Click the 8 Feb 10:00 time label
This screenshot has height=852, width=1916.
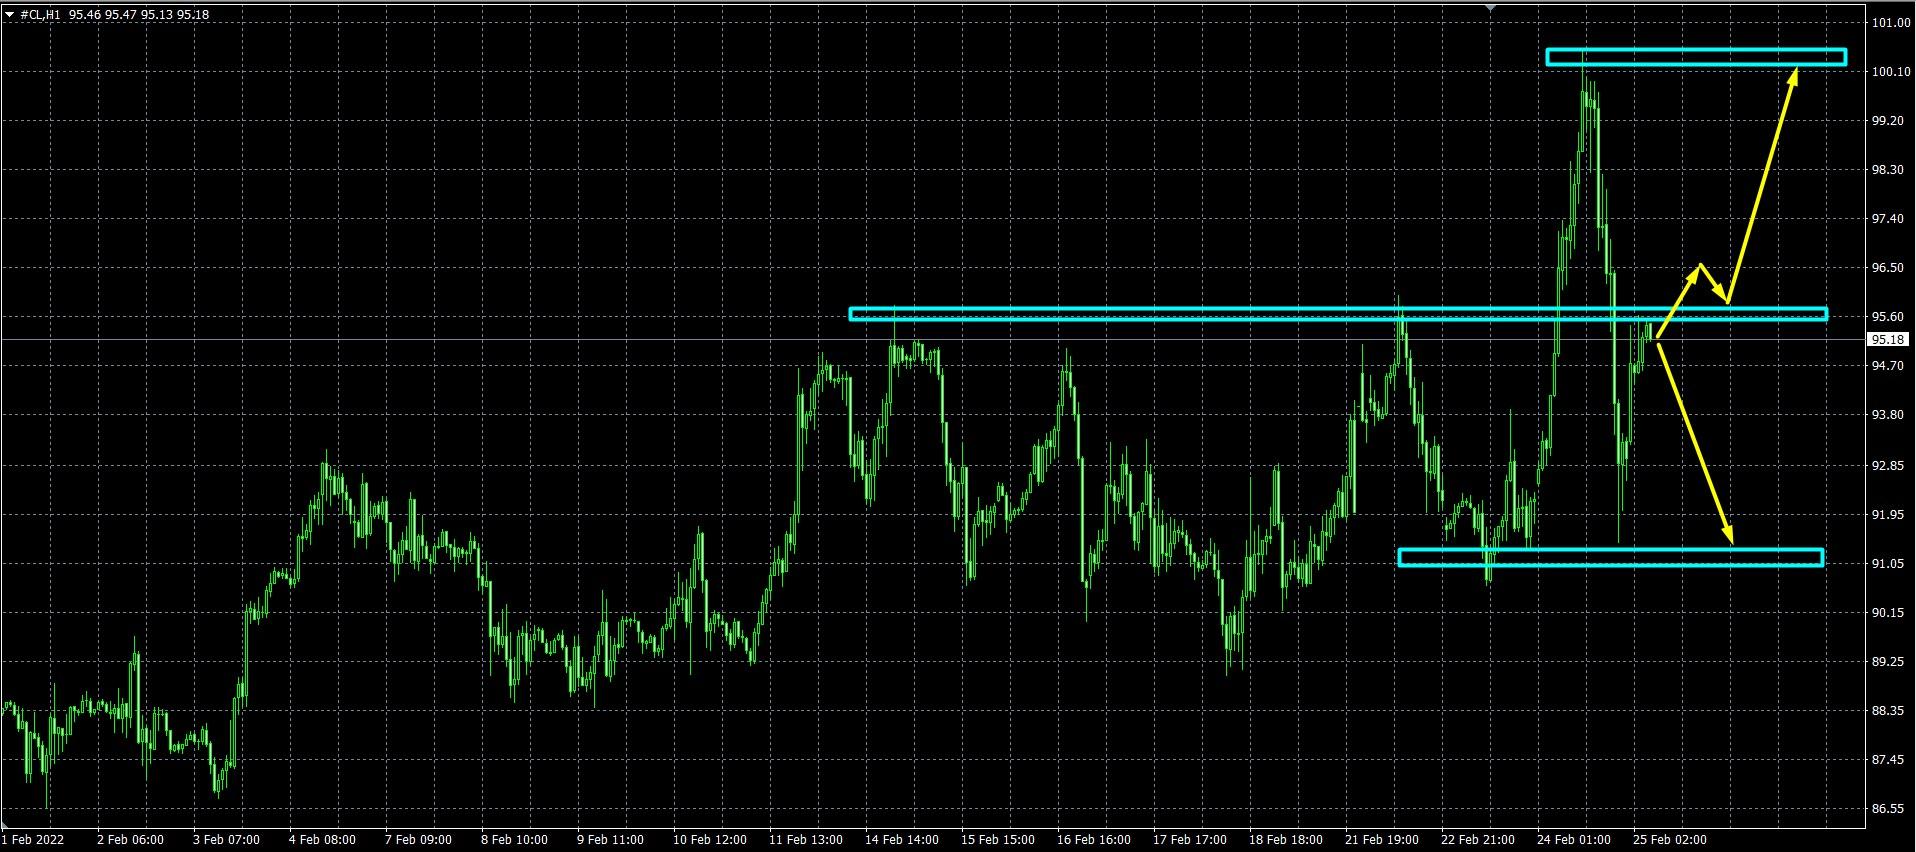click(x=515, y=840)
